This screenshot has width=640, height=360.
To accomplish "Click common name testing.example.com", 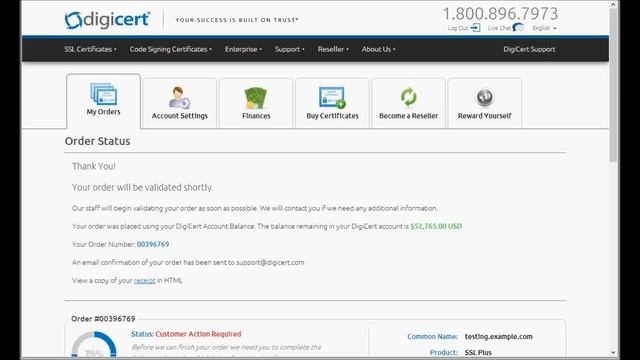I will point(498,336).
